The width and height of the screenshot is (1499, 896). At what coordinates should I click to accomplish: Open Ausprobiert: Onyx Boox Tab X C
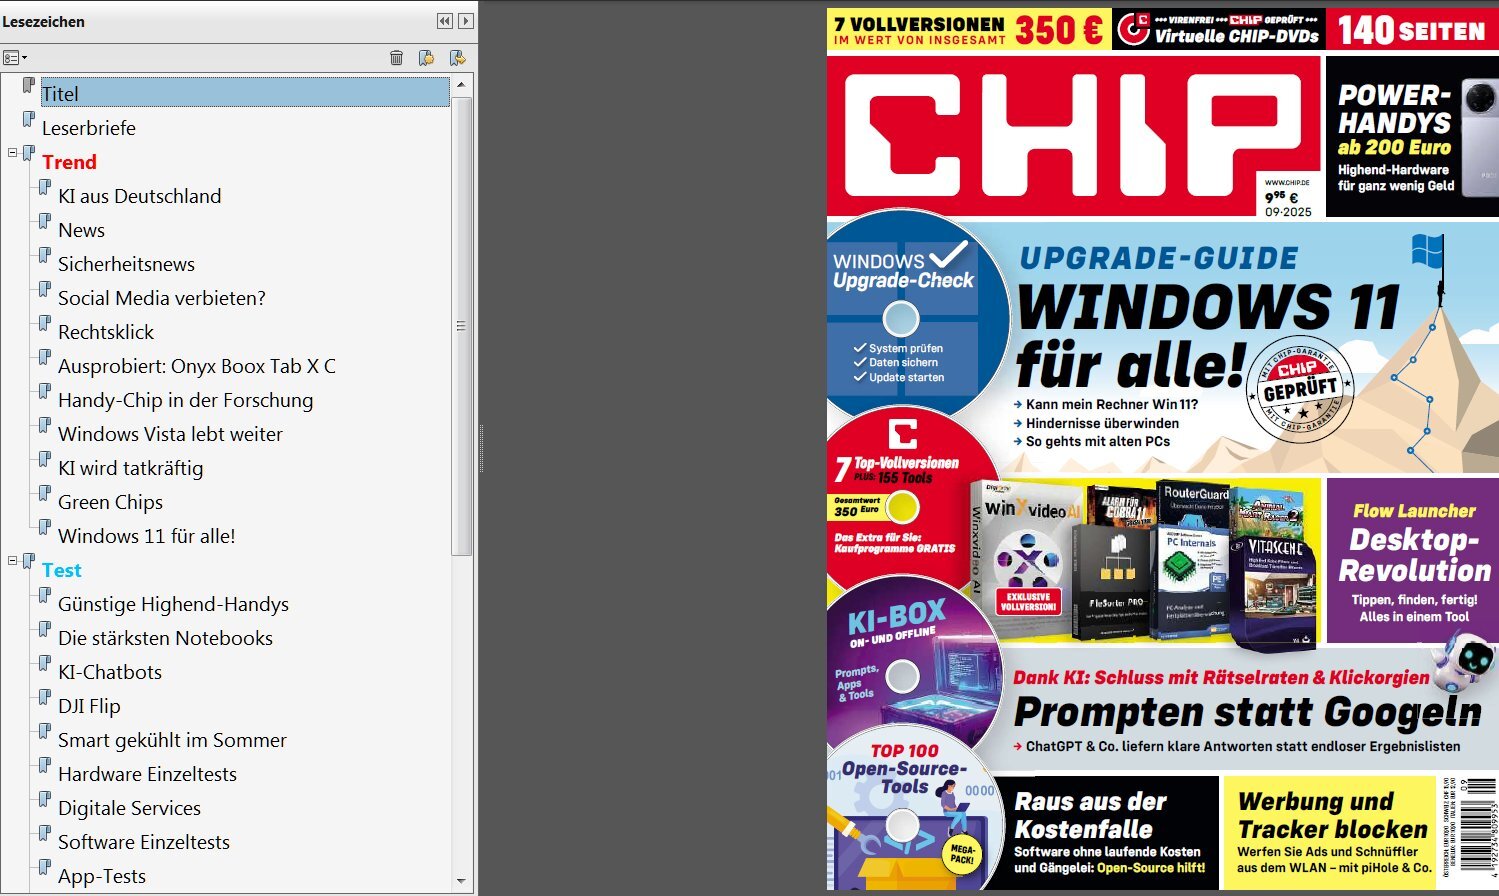click(x=197, y=366)
